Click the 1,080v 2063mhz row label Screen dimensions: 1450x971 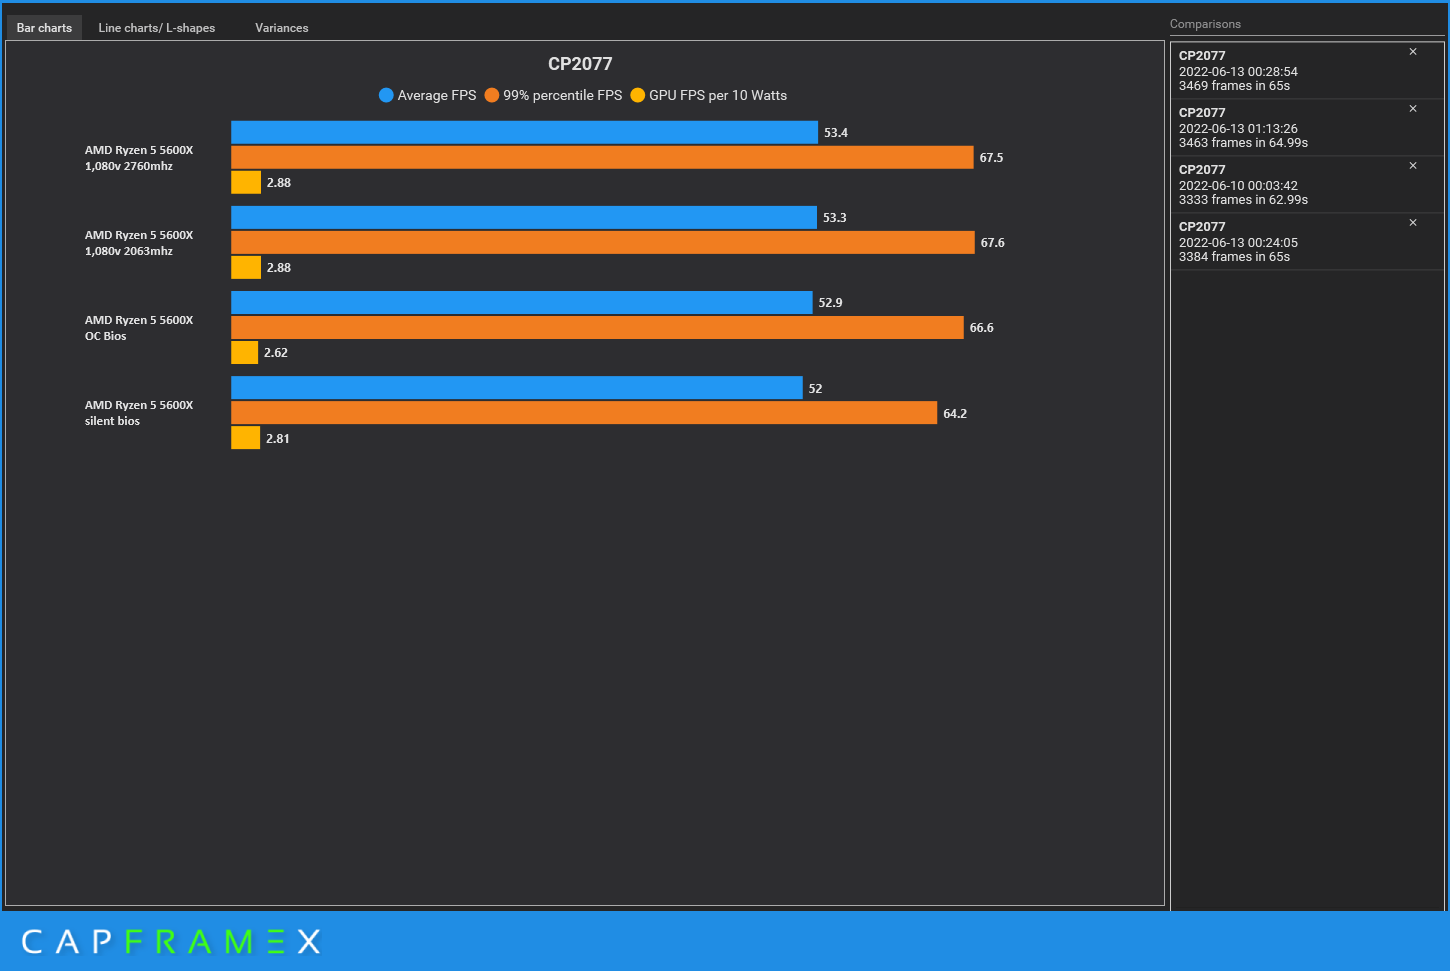pos(139,243)
